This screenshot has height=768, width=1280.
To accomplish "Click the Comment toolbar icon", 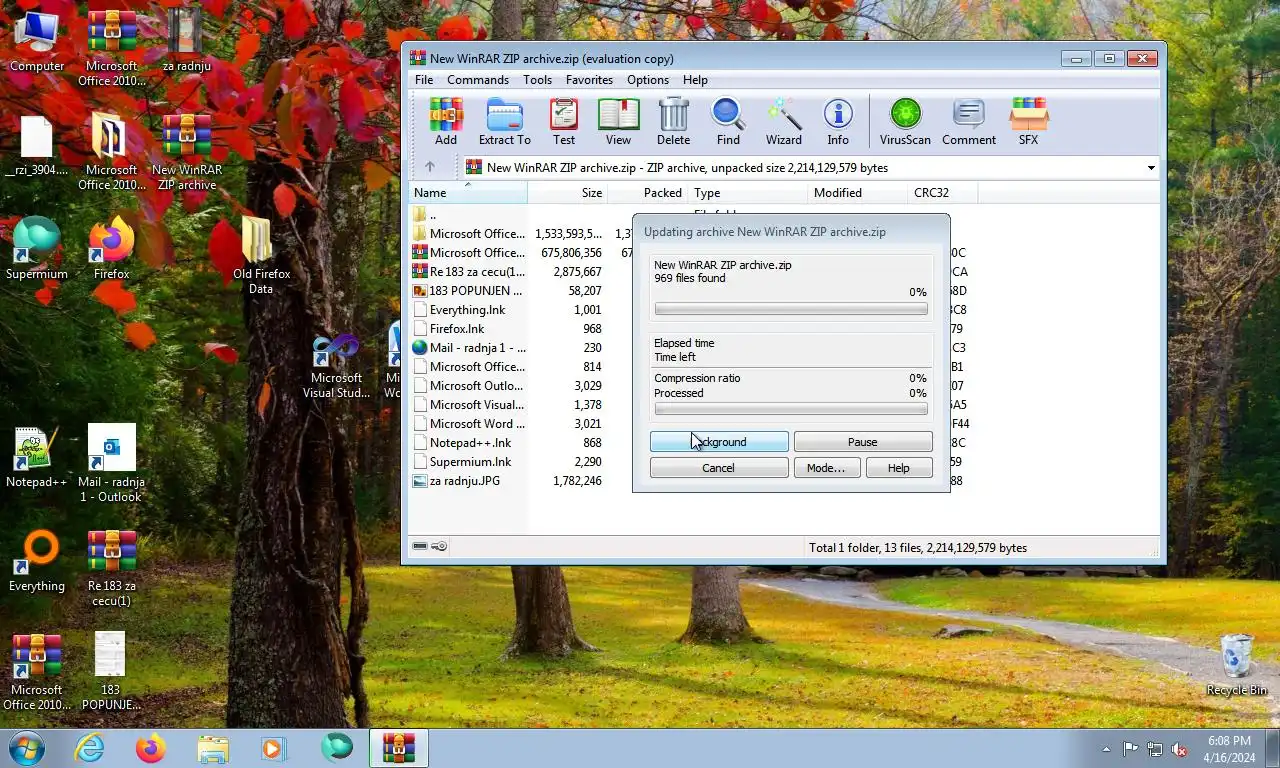I will [968, 122].
